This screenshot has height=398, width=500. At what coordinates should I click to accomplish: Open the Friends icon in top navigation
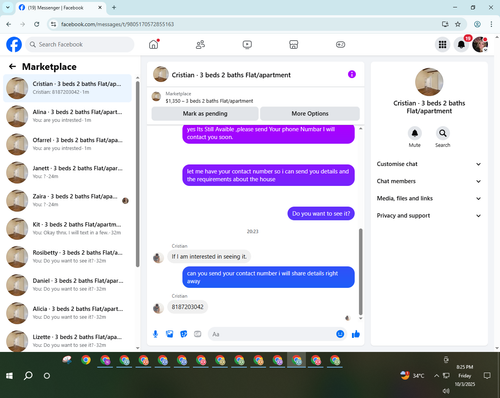click(x=200, y=44)
